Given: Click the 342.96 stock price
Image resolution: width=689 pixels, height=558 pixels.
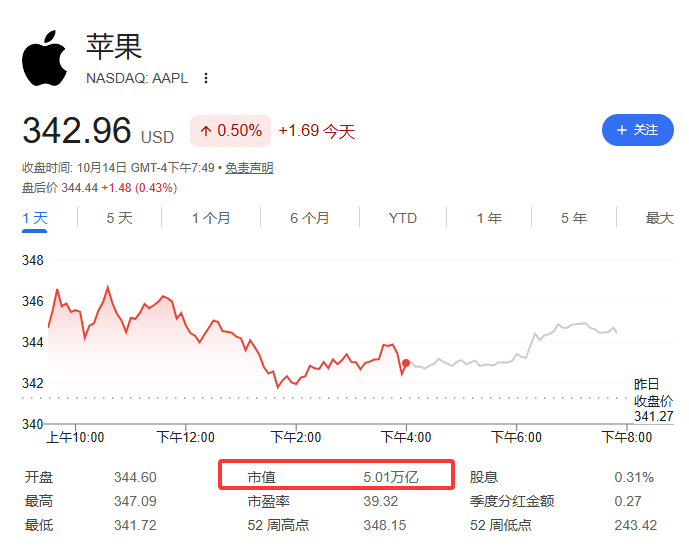Looking at the screenshot, I should point(77,130).
